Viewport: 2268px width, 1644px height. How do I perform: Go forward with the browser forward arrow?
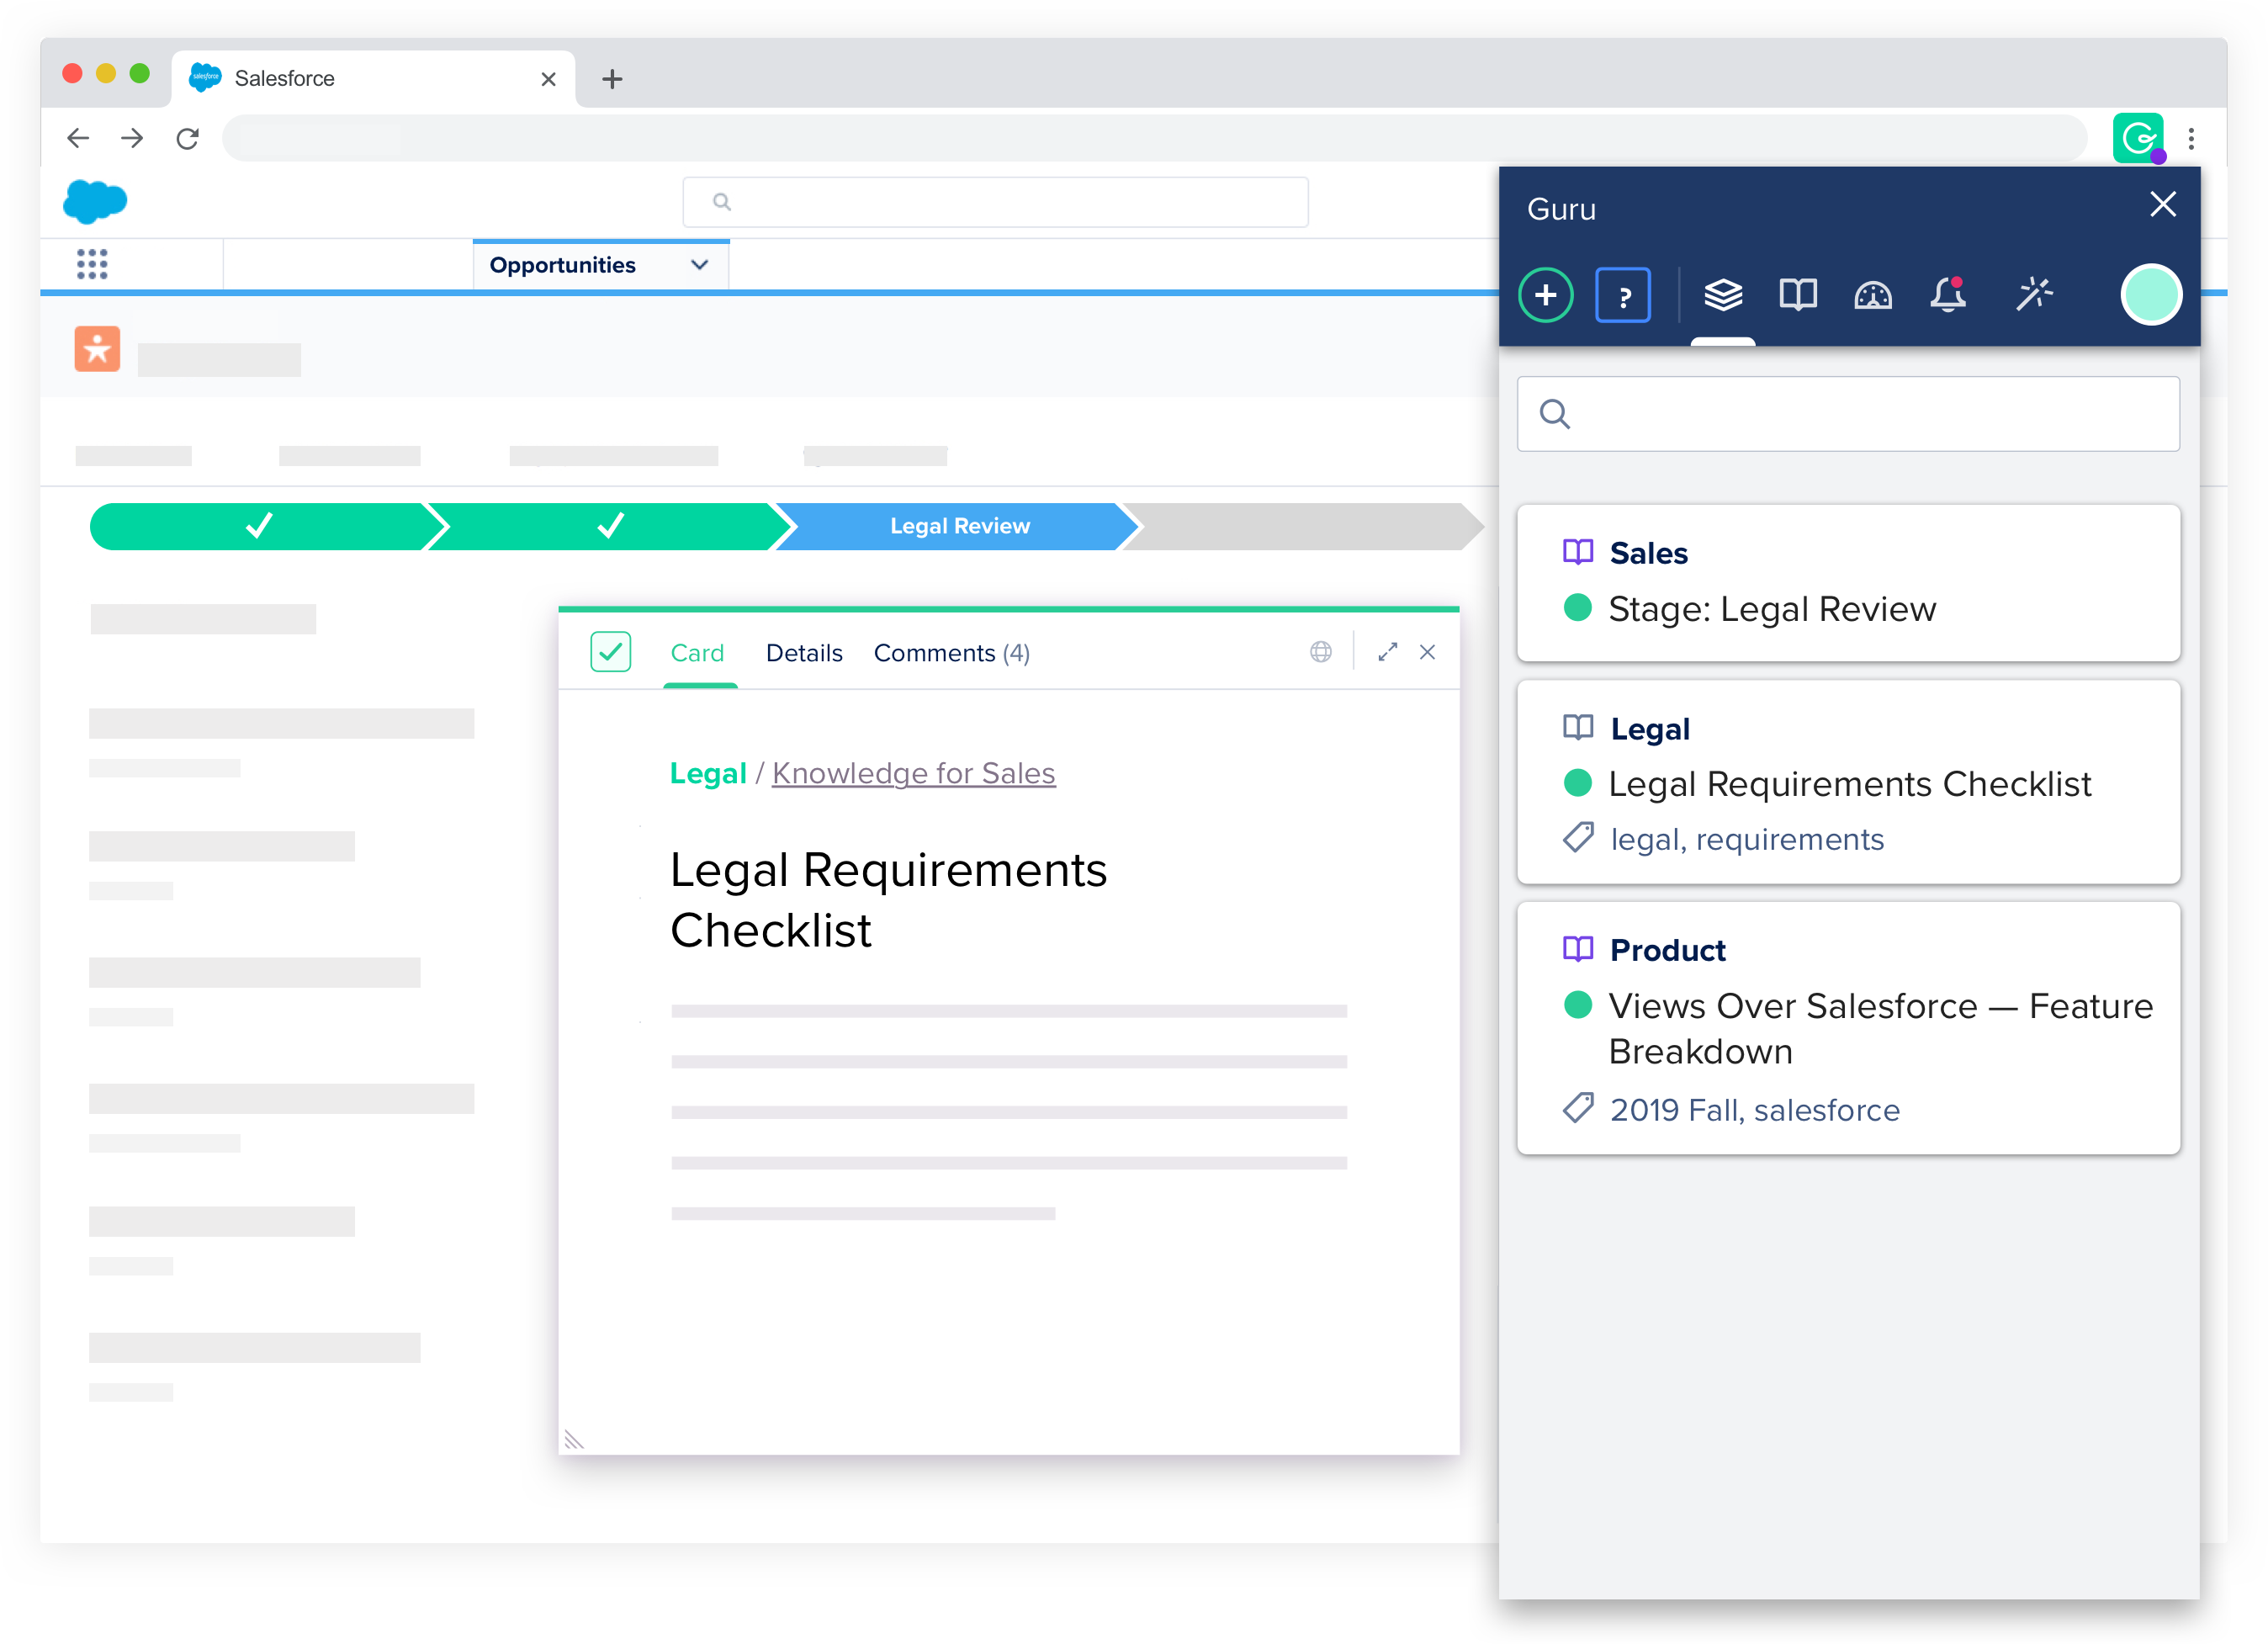pos(132,138)
